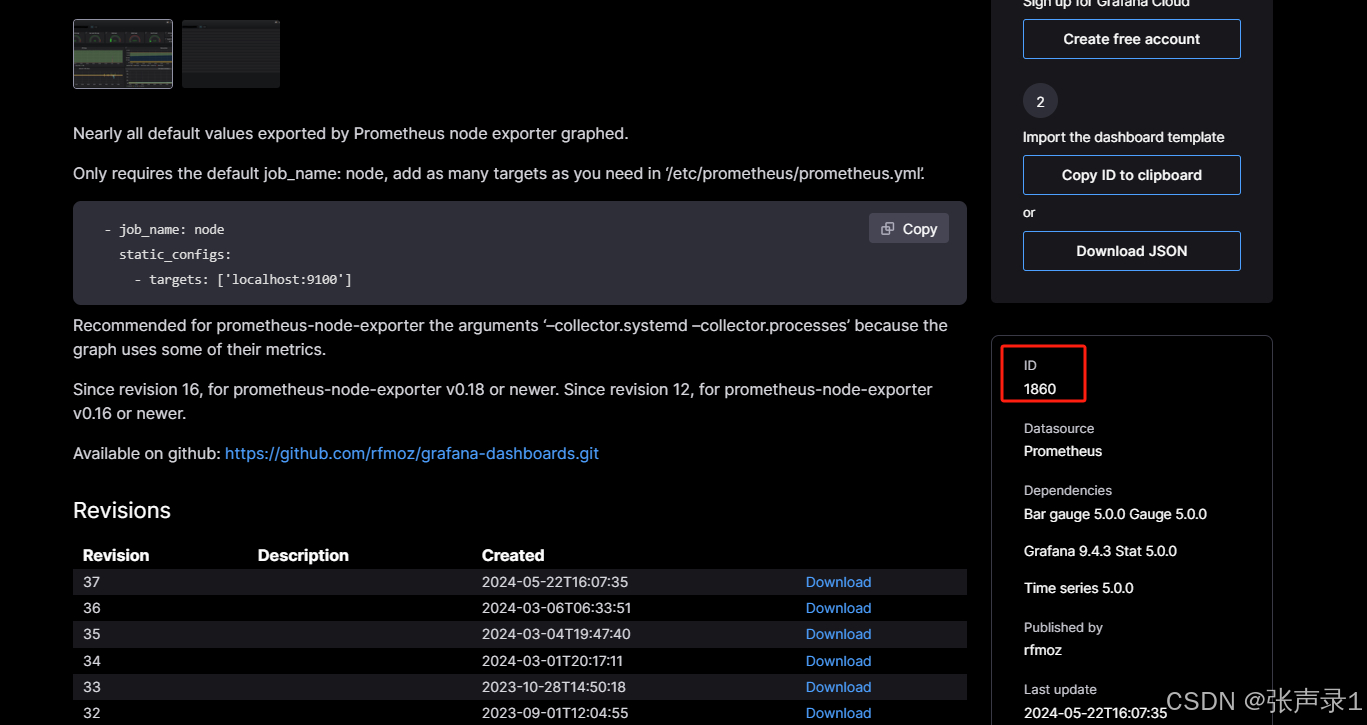The width and height of the screenshot is (1367, 725).
Task: Click the targets localhost:9100 code line
Action: (243, 279)
